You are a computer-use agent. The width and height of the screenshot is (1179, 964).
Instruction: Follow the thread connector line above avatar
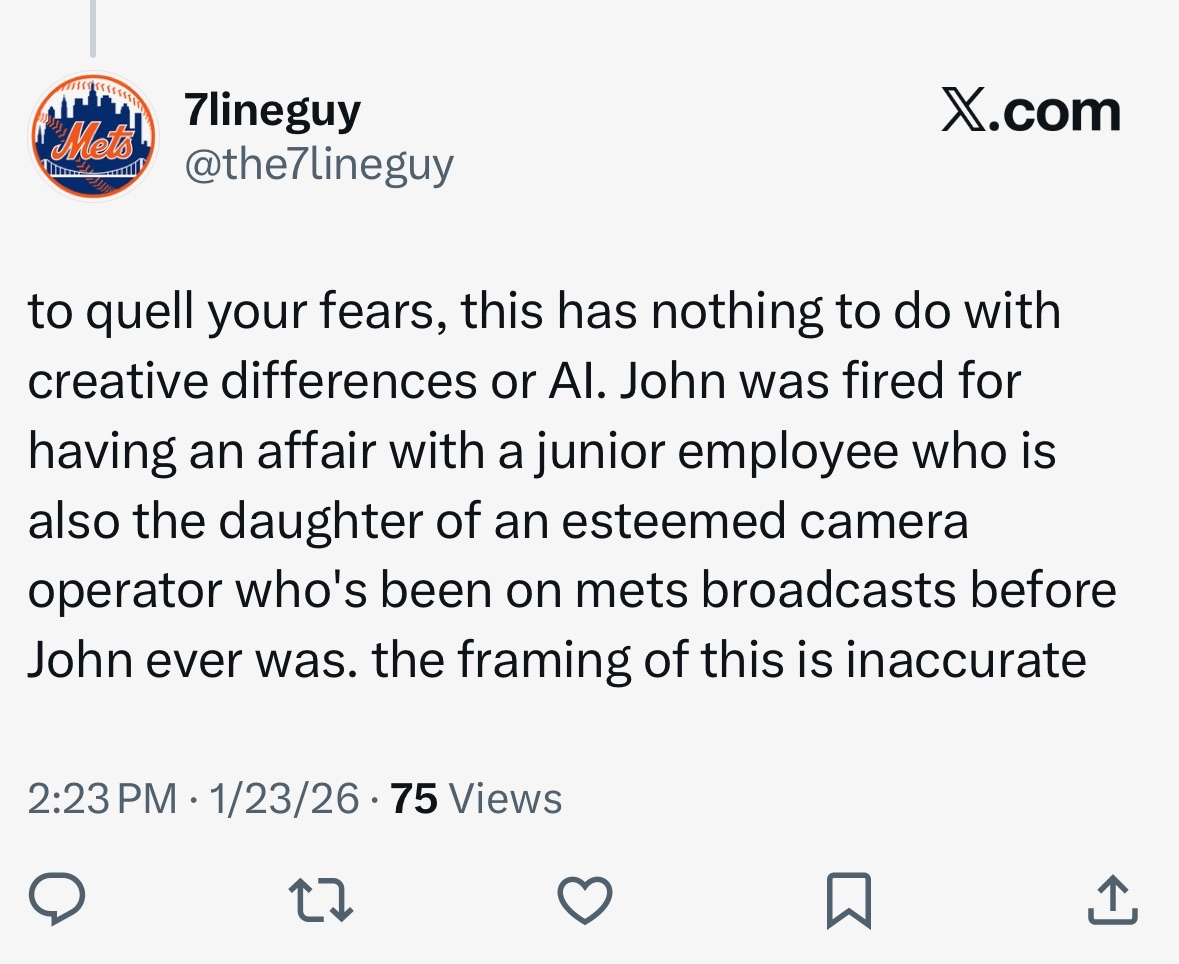[x=92, y=27]
